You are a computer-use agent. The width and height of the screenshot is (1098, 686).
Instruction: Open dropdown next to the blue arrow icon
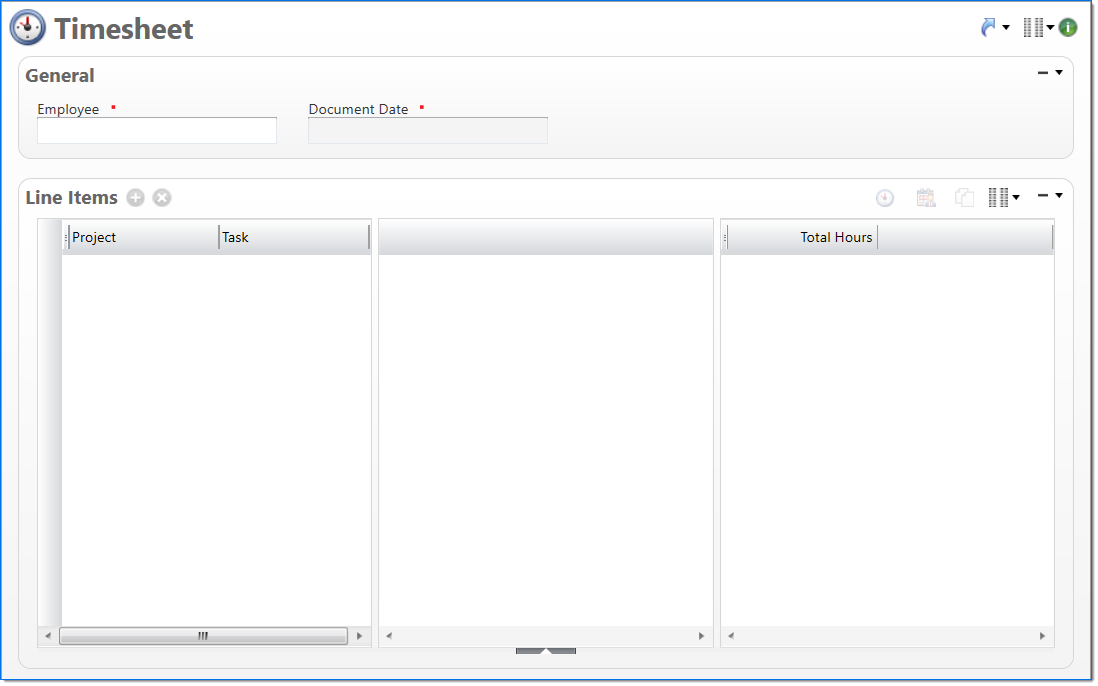point(1006,28)
